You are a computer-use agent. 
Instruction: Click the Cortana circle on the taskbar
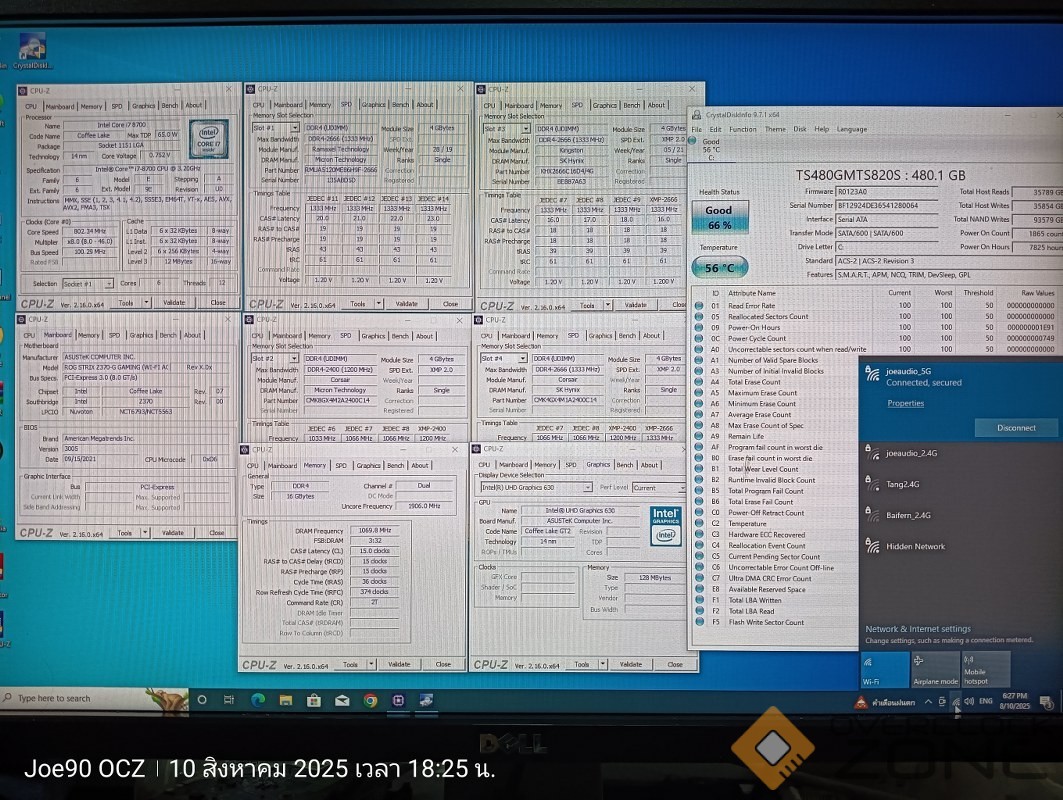click(x=201, y=700)
